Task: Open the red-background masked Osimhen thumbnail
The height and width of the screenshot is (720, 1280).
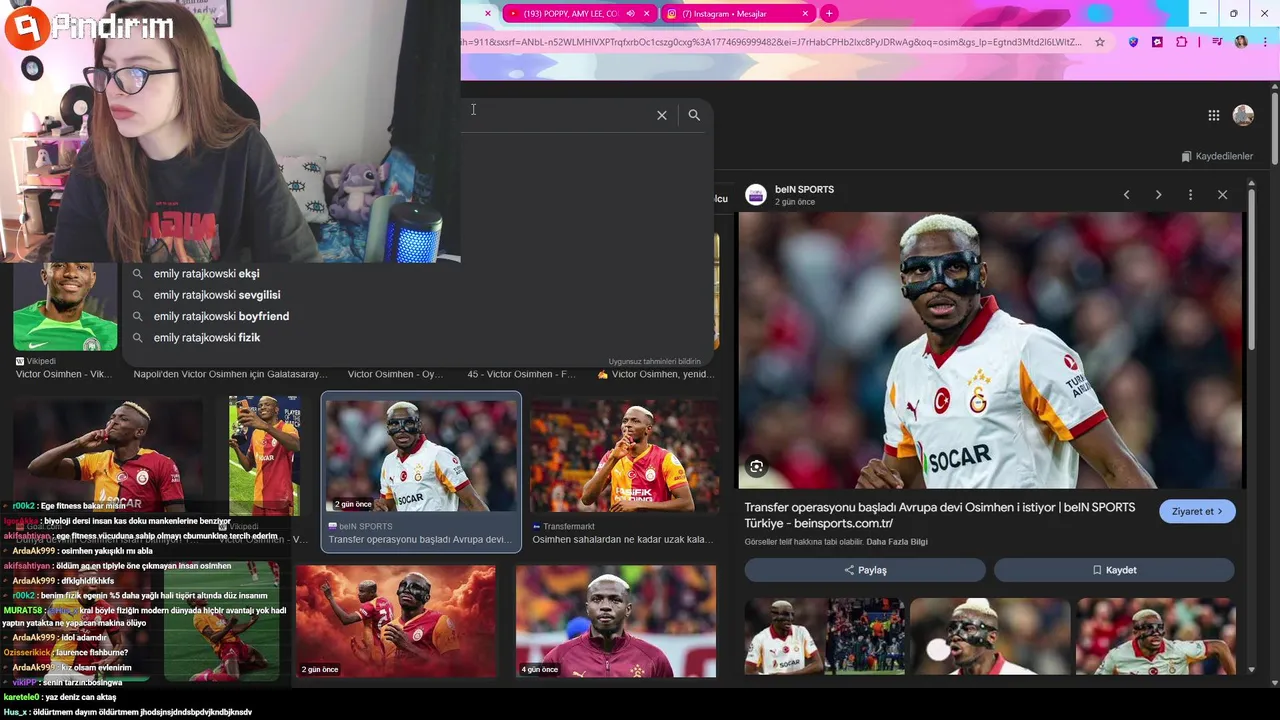Action: (396, 622)
